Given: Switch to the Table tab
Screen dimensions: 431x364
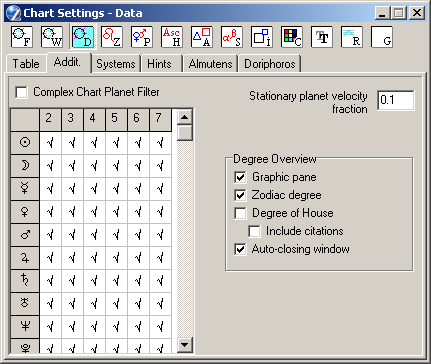Looking at the screenshot, I should [x=26, y=64].
